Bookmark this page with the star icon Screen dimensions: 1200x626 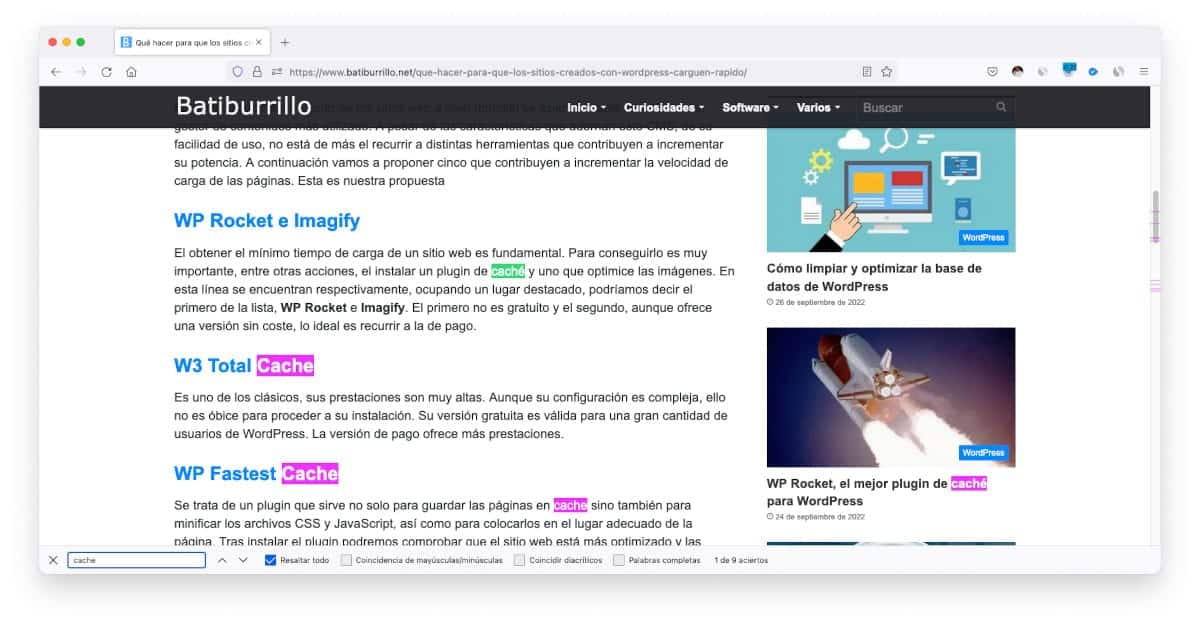tap(886, 72)
